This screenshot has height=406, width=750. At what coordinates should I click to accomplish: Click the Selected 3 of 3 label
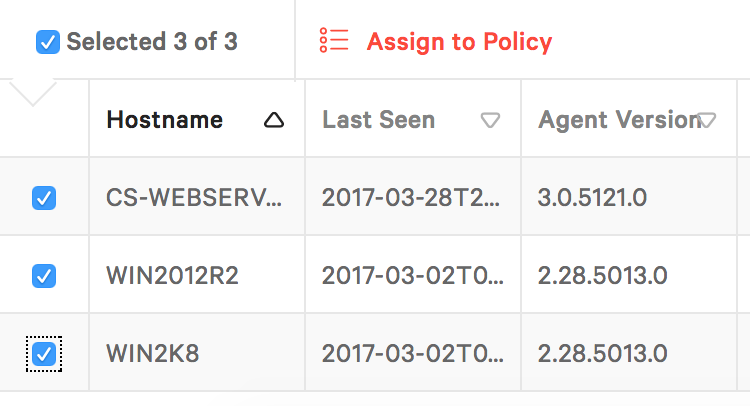click(152, 42)
